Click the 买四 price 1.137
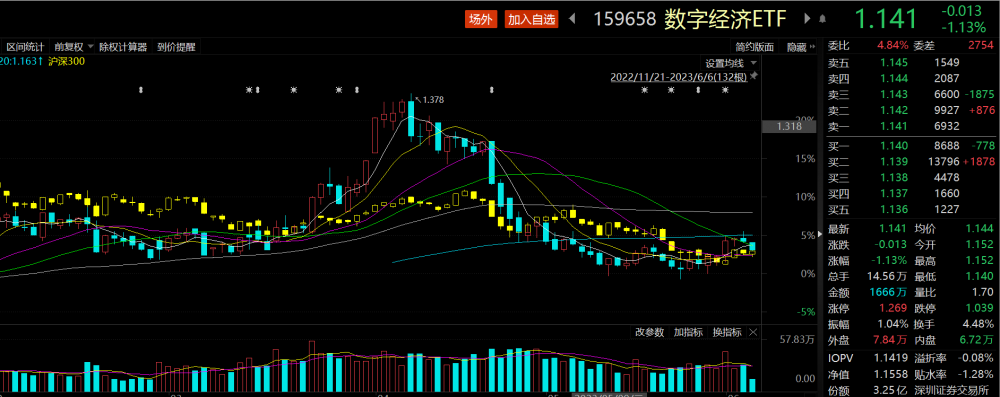The height and width of the screenshot is (397, 1000). click(892, 193)
